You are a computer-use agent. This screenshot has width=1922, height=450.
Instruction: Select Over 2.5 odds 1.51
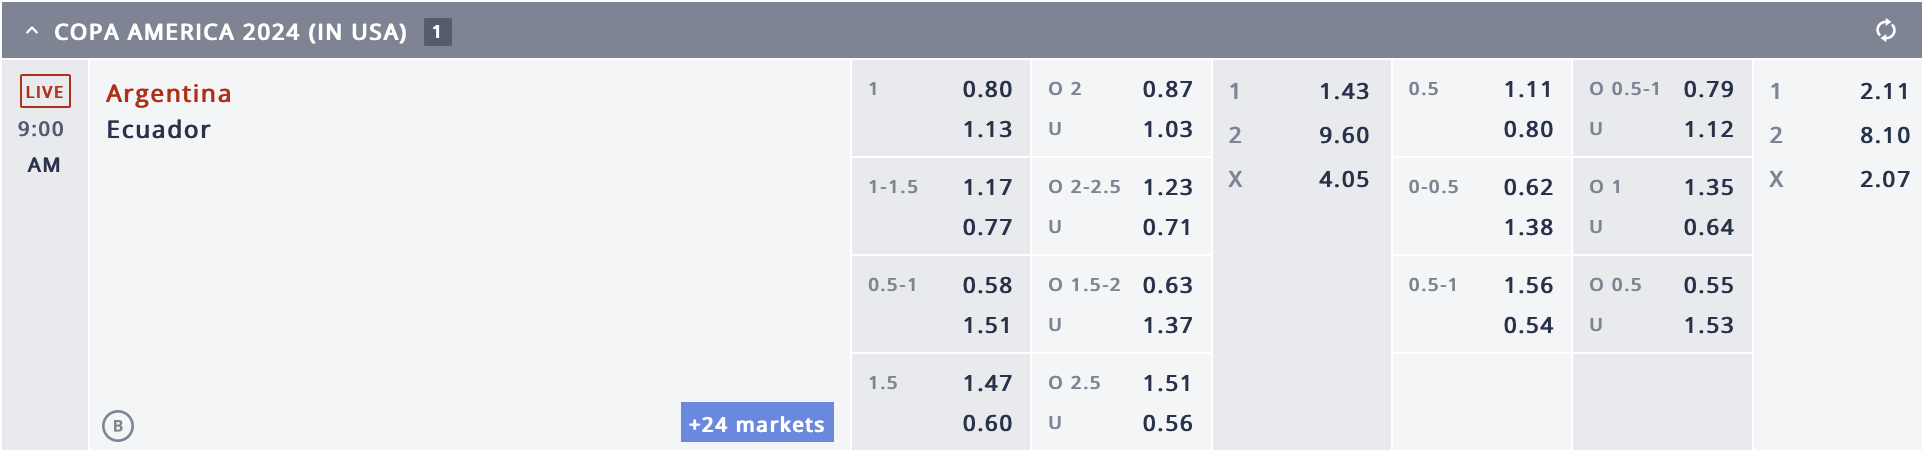tap(1167, 383)
